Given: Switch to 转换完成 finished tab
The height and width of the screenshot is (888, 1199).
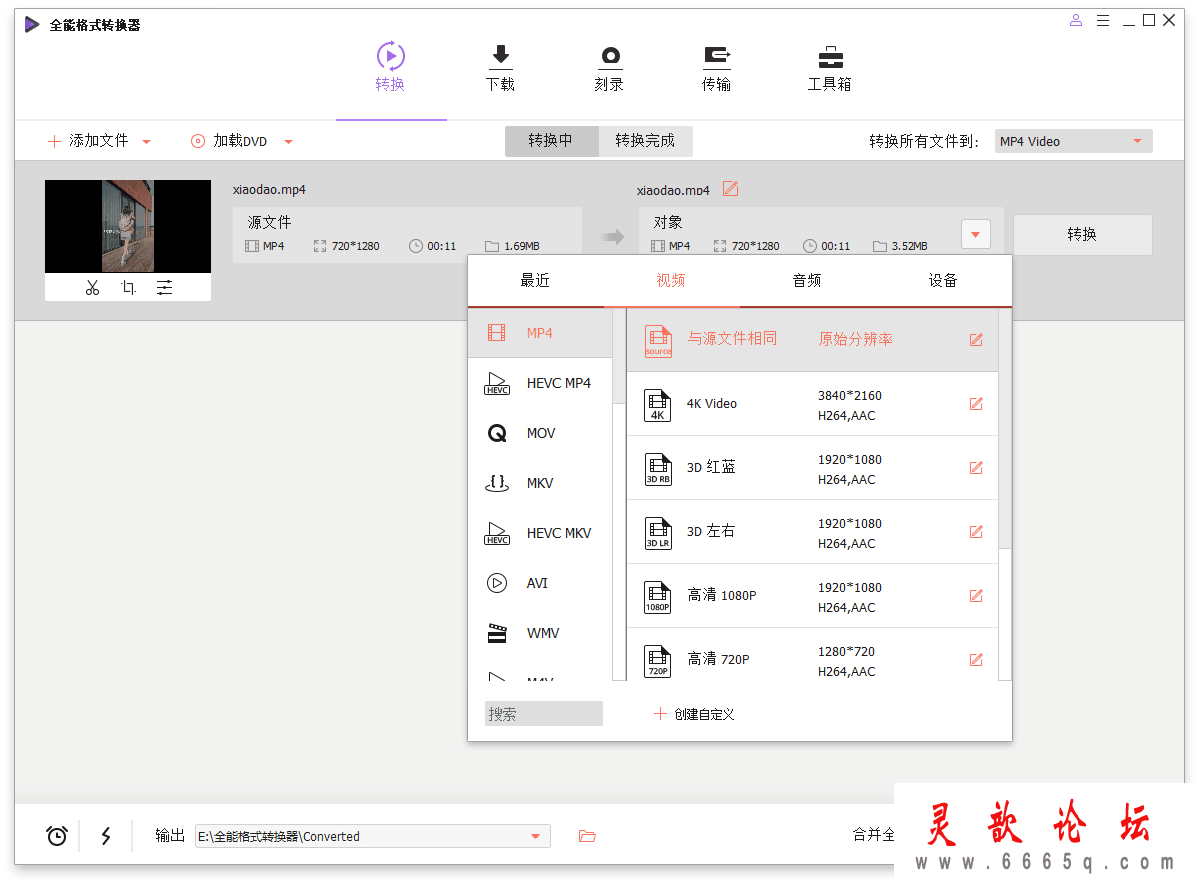Looking at the screenshot, I should coord(645,141).
